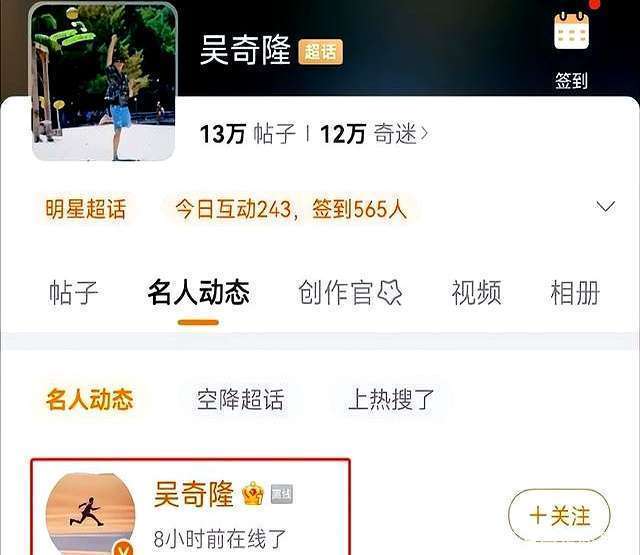Click the 超话 badge beside the title
The width and height of the screenshot is (640, 555).
point(320,52)
